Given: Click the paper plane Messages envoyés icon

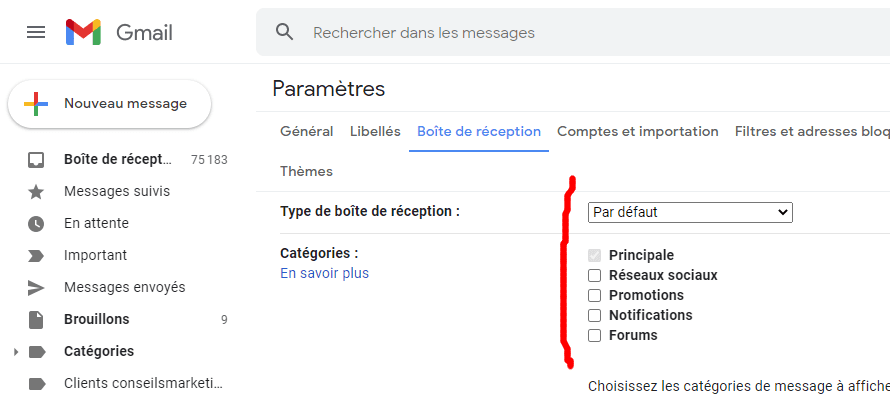Looking at the screenshot, I should pyautogui.click(x=36, y=288).
